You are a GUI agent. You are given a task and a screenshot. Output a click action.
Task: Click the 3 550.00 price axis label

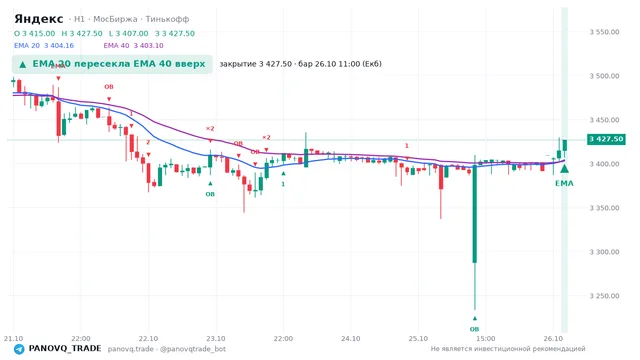point(604,32)
